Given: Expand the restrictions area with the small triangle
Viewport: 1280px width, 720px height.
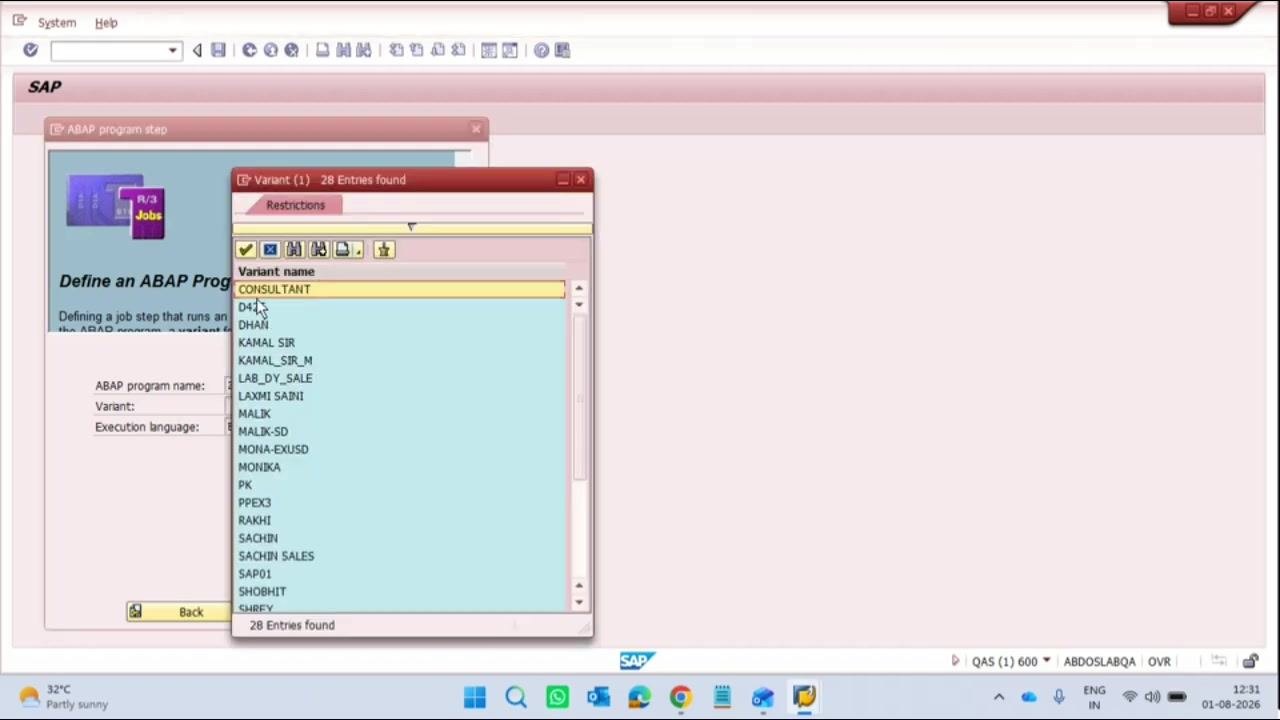Looking at the screenshot, I should point(411,227).
